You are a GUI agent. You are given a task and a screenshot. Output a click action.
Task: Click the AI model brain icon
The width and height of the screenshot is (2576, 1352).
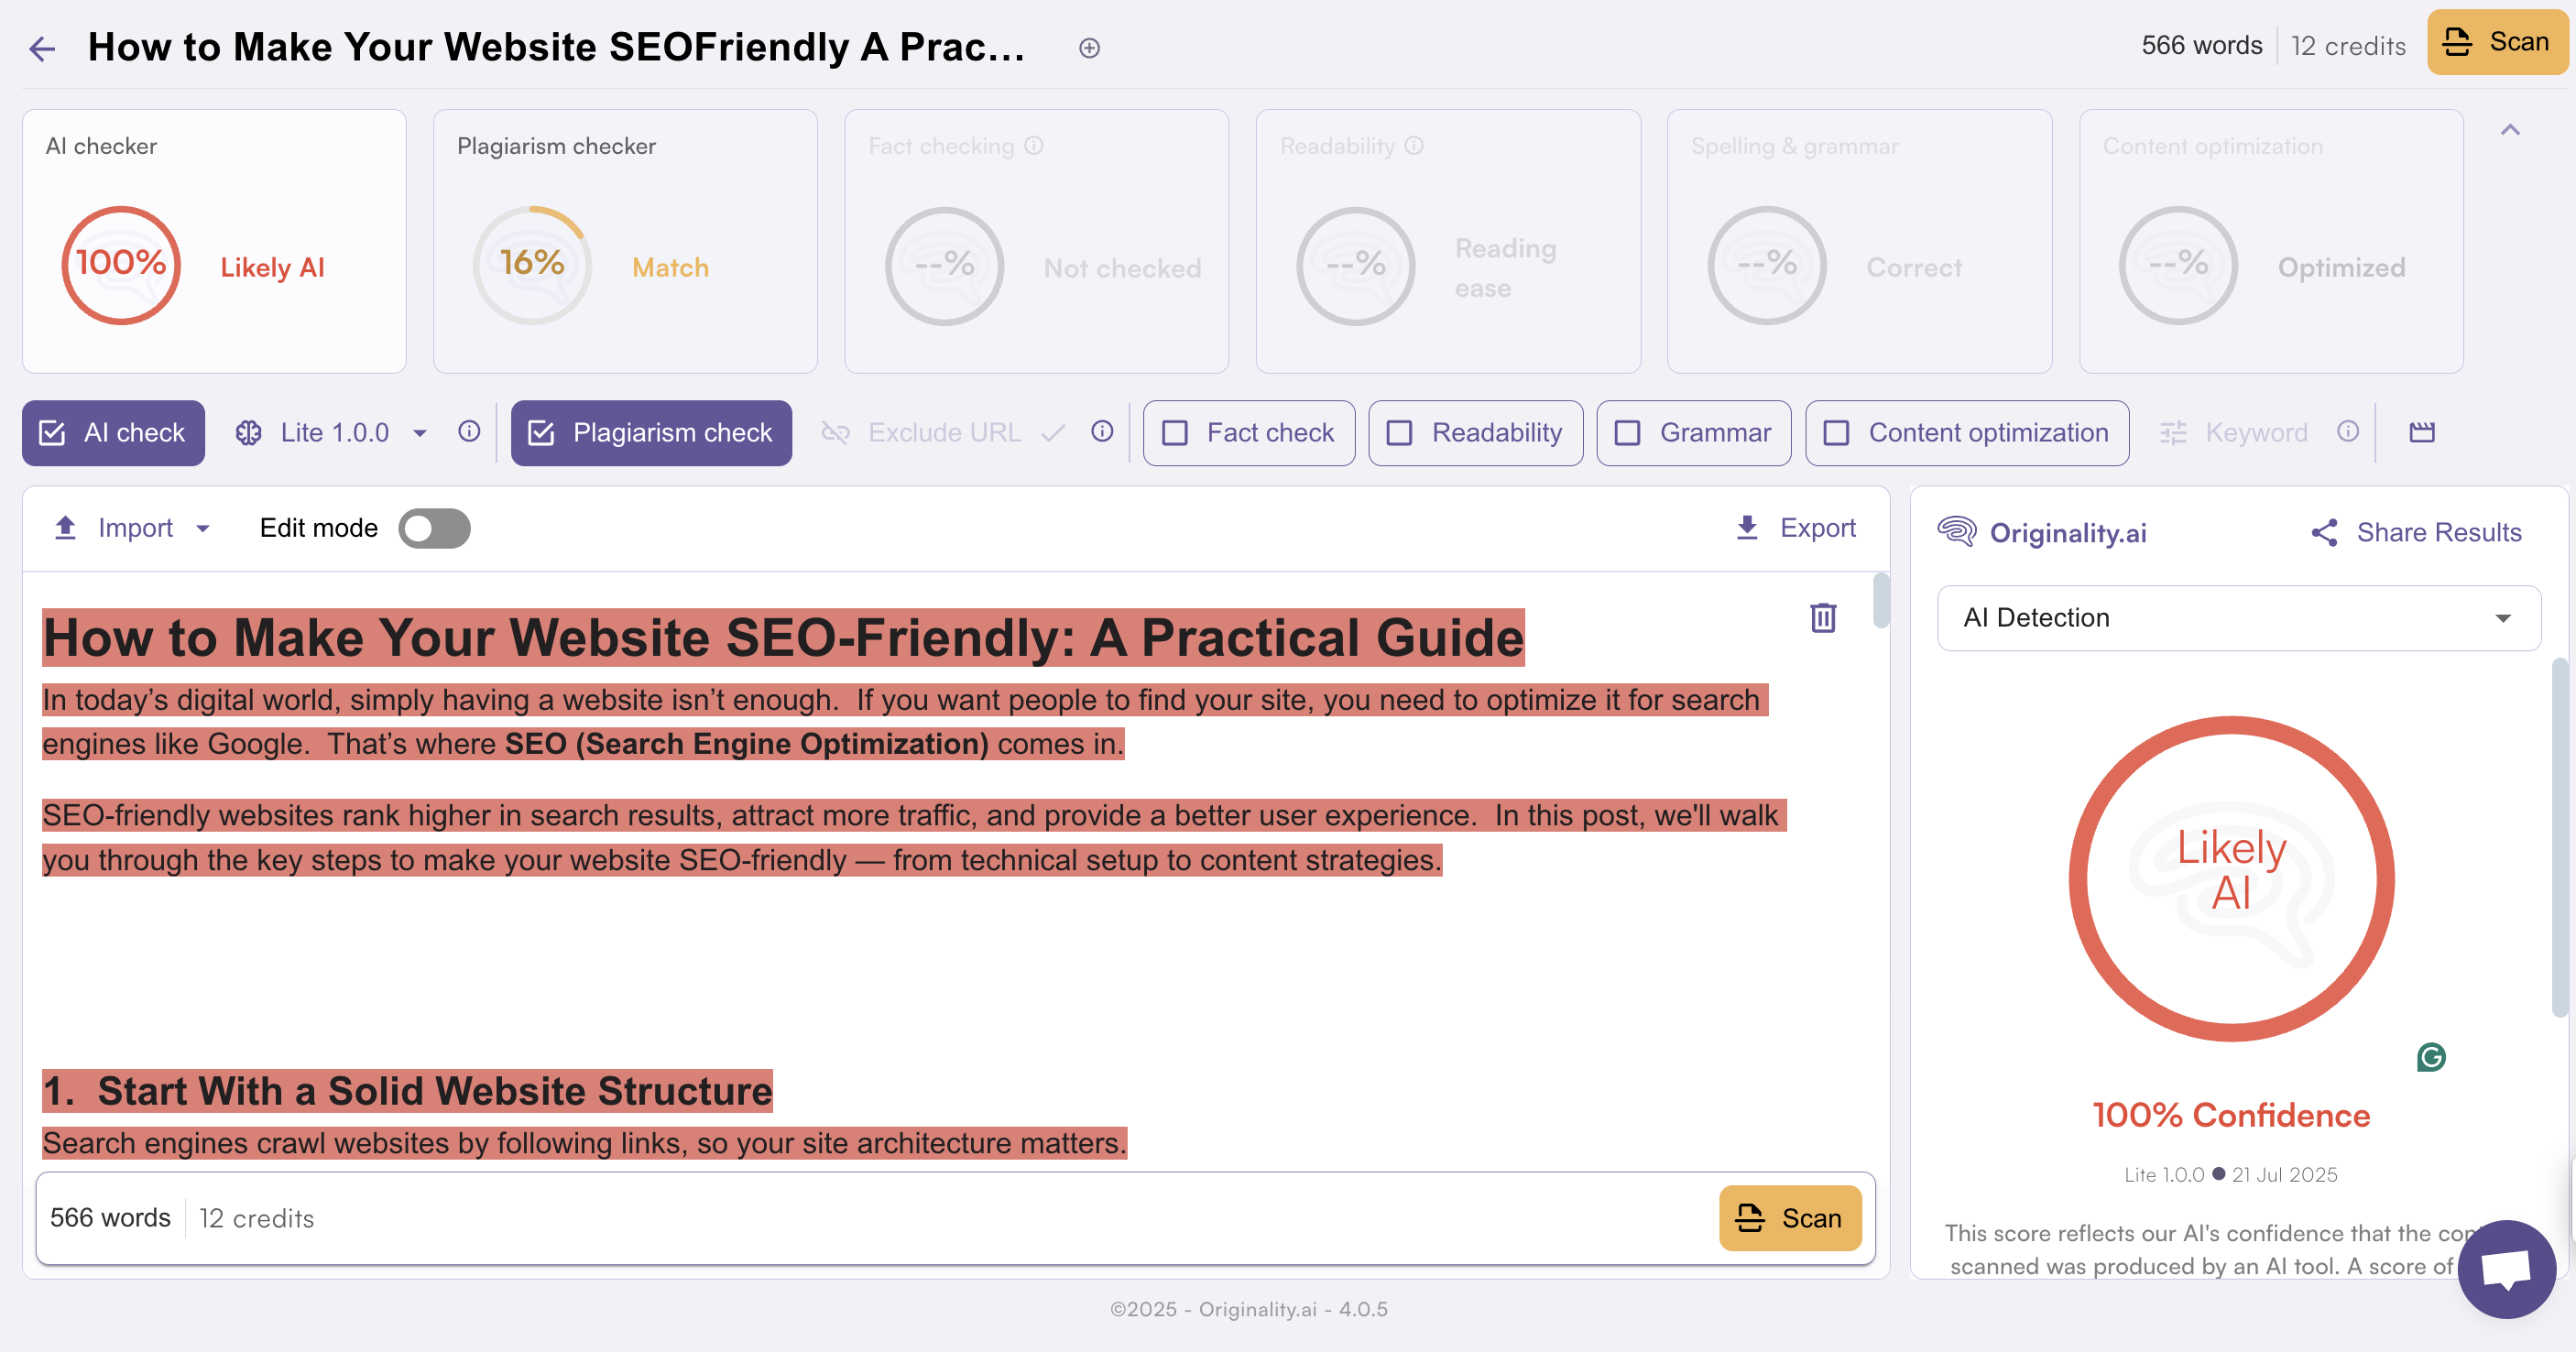click(x=249, y=433)
